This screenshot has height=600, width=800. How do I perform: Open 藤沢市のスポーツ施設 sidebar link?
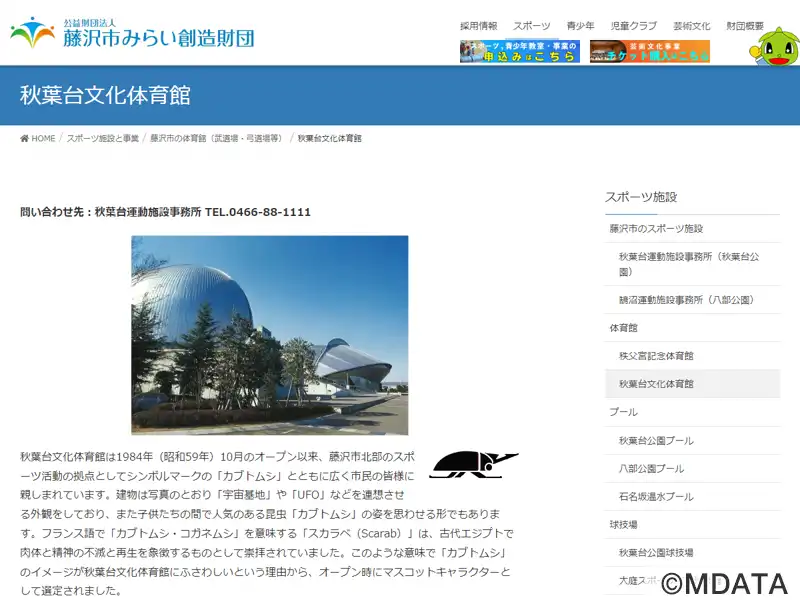pyautogui.click(x=656, y=229)
